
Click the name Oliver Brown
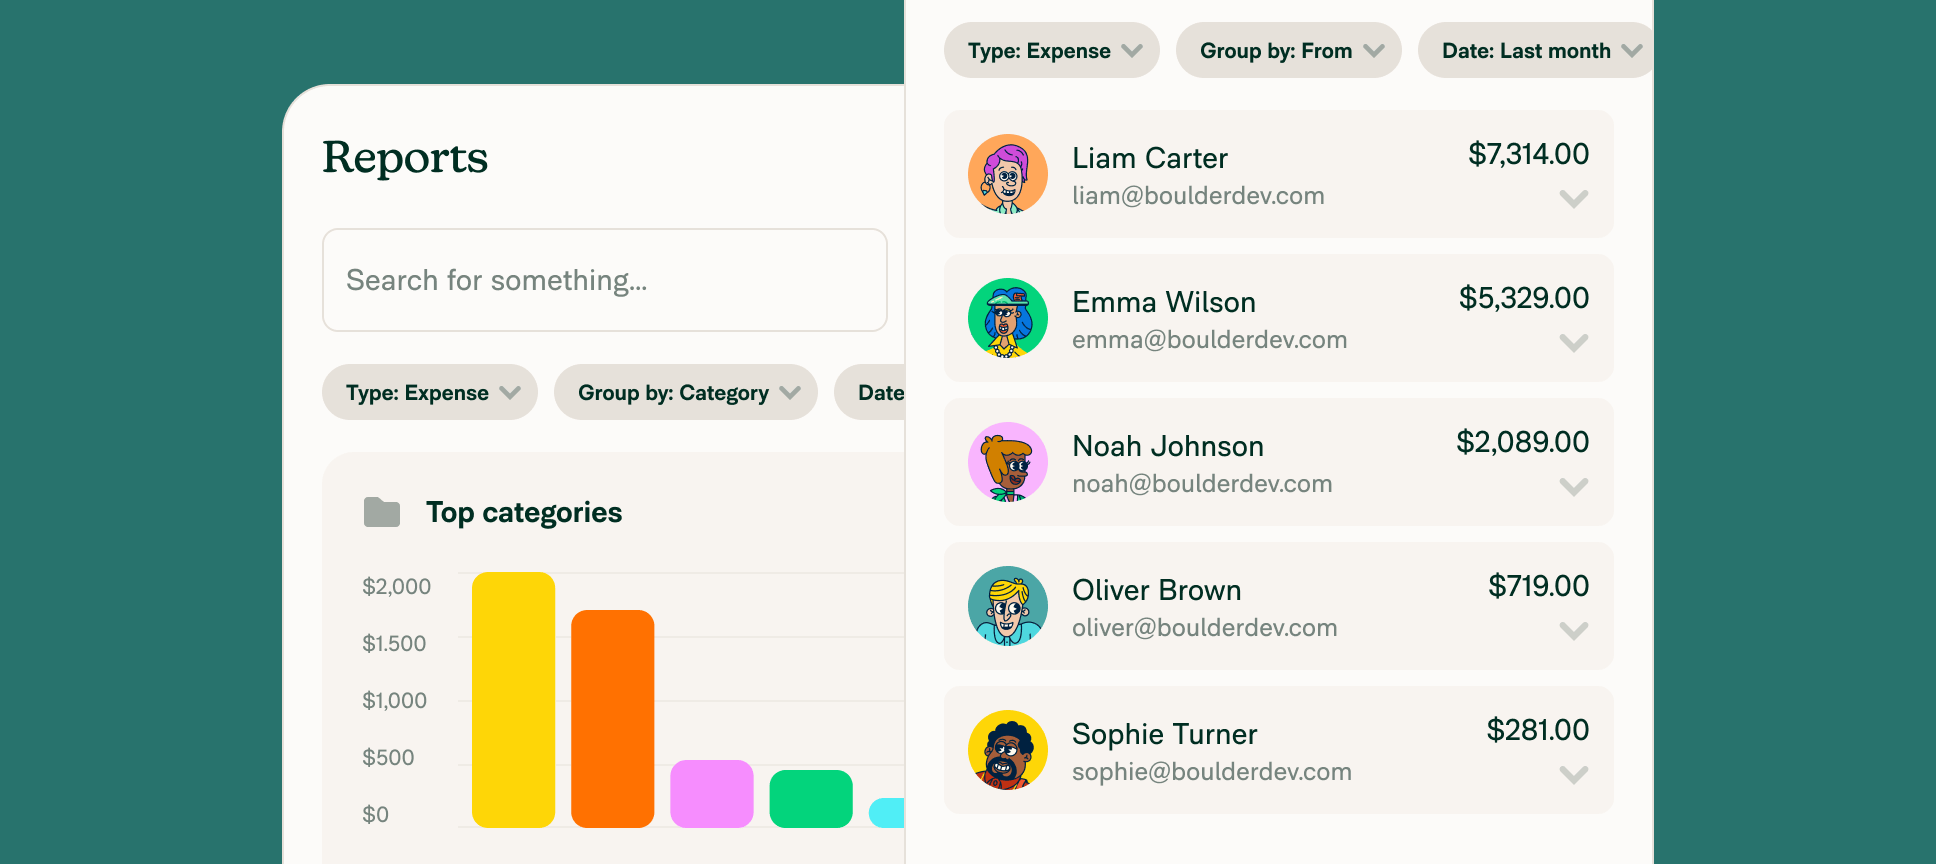tap(1157, 590)
